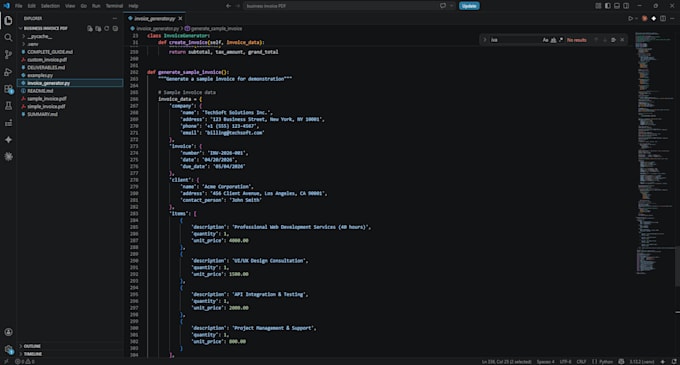Open the Testing flask view
680x365 pixels.
click(8, 106)
